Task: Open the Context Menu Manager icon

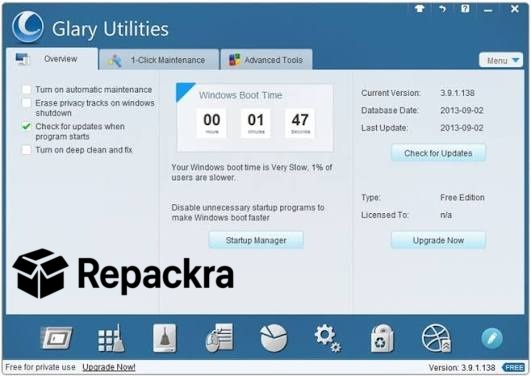Action: click(219, 338)
